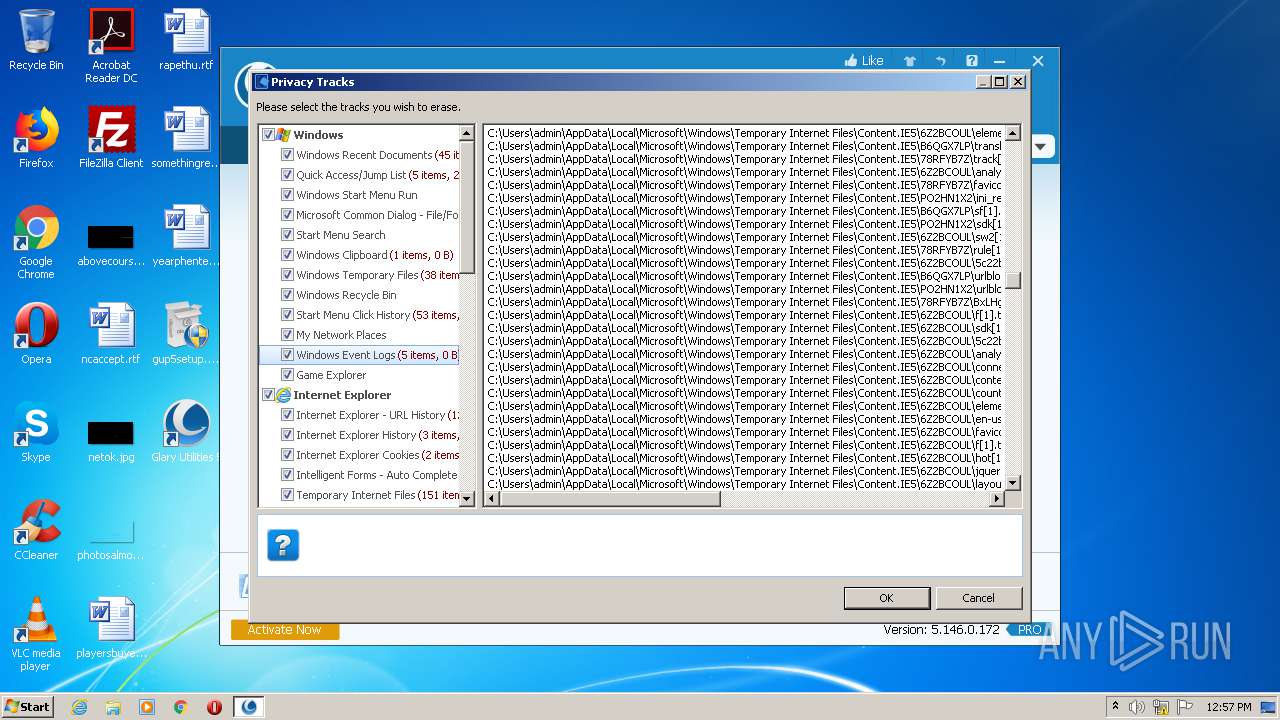
Task: Click the Like thumbs-up icon in Glary window
Action: 852,61
